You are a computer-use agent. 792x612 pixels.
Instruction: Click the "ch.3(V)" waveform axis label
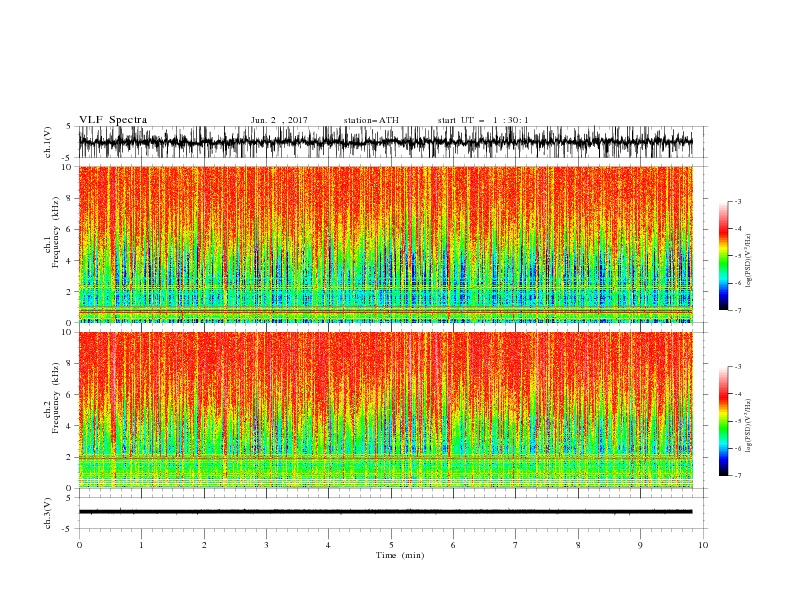pyautogui.click(x=48, y=513)
